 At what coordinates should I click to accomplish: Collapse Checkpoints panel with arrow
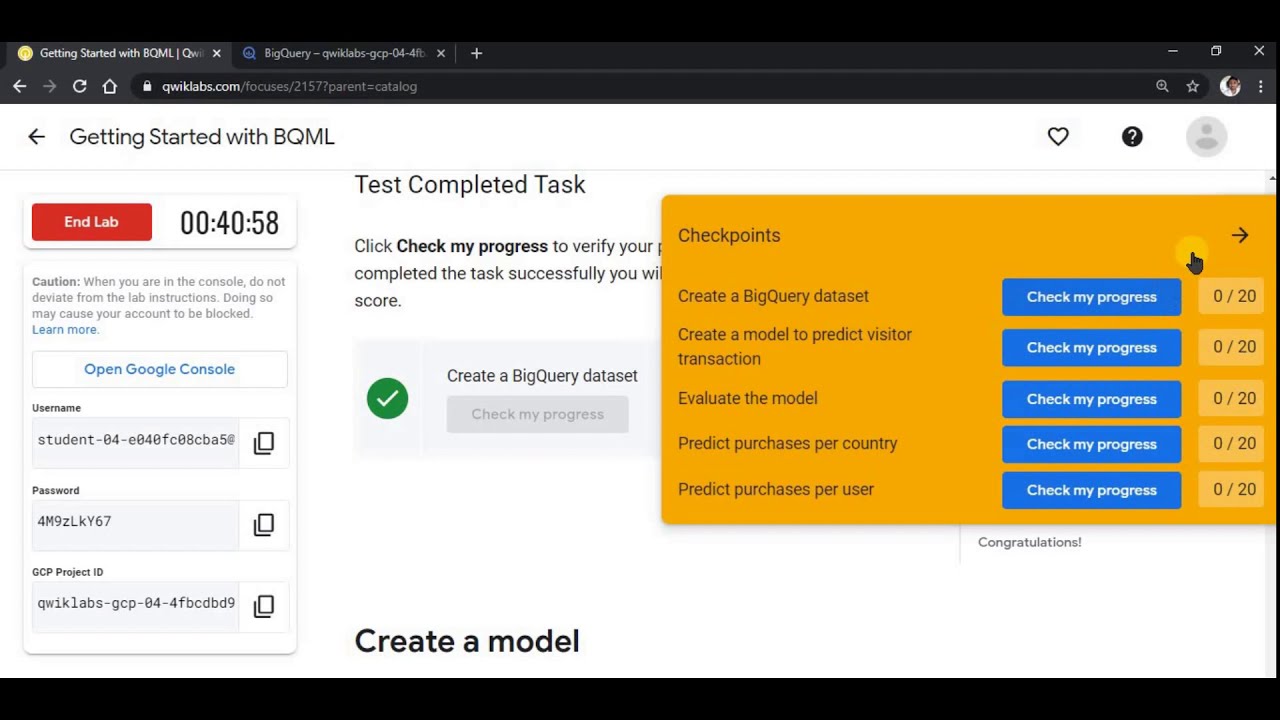pos(1240,236)
